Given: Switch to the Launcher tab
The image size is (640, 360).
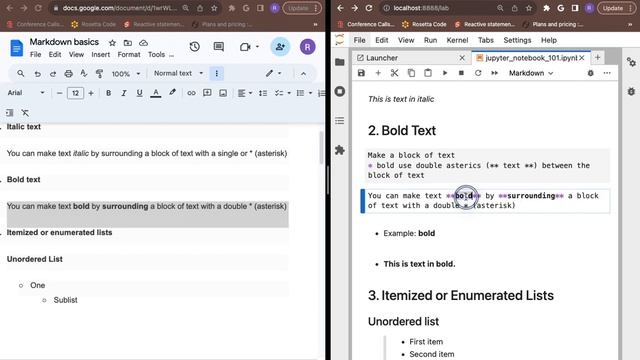Looking at the screenshot, I should pyautogui.click(x=411, y=58).
